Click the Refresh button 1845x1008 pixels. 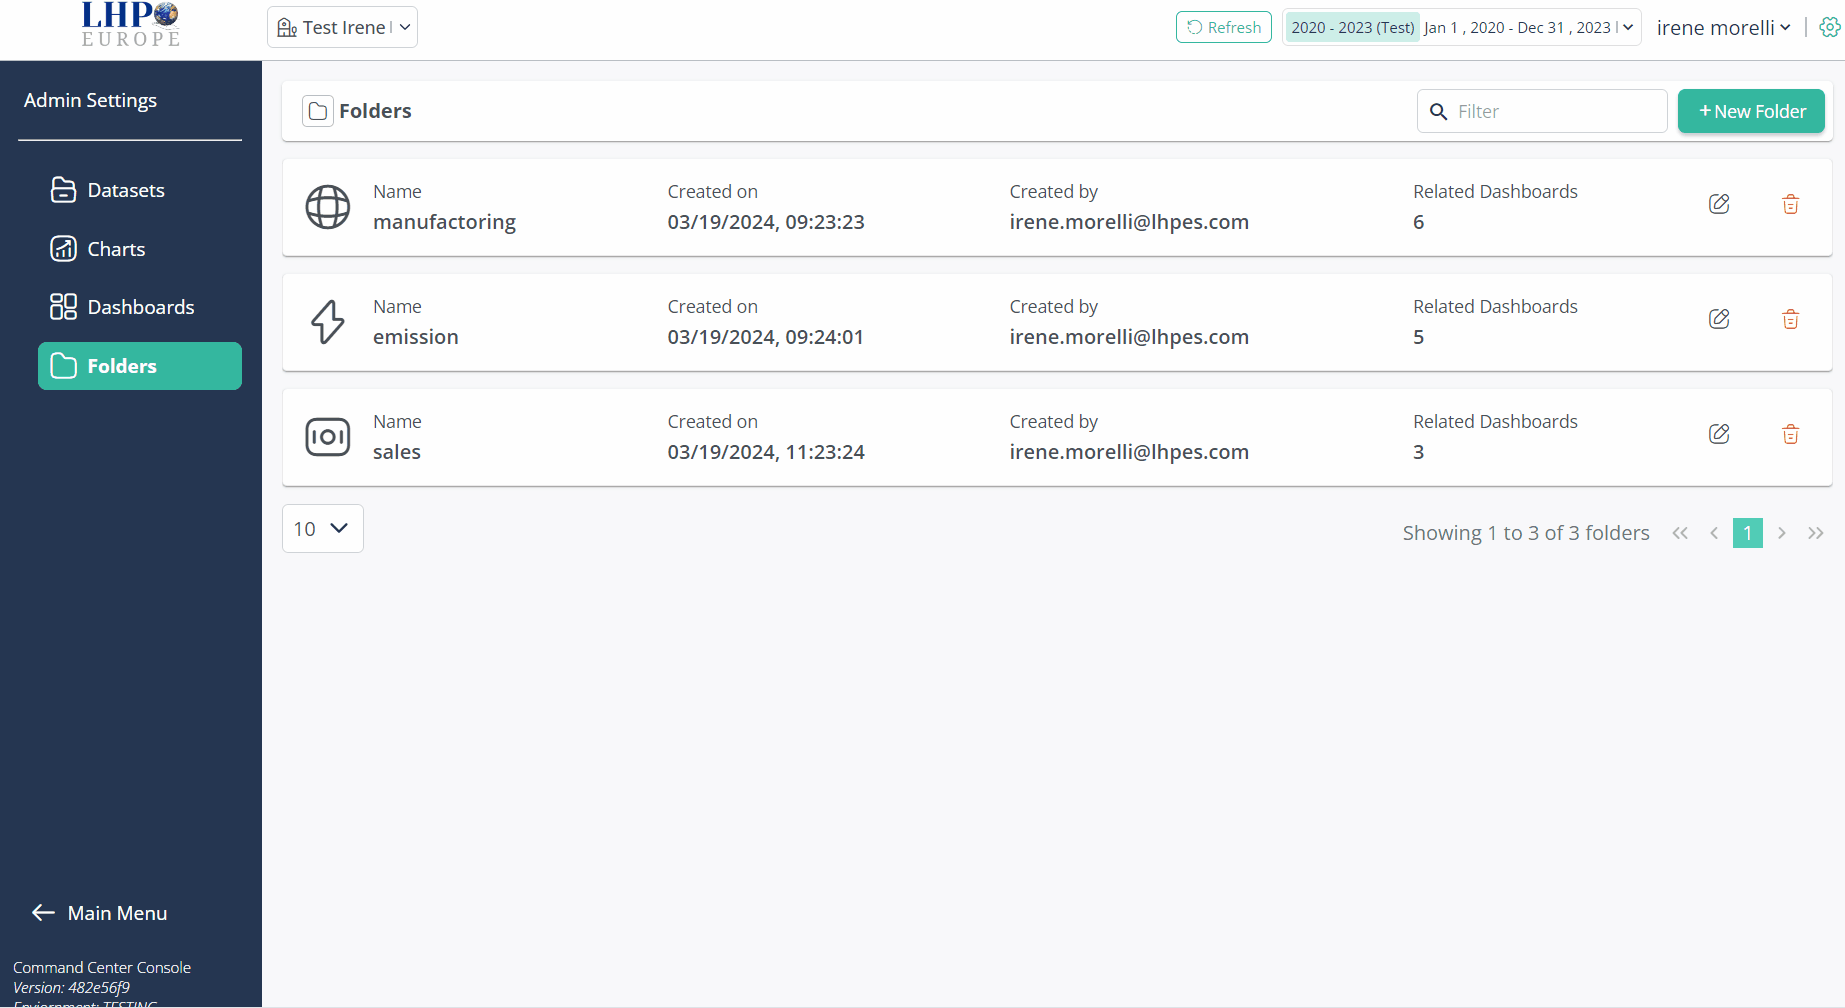(1223, 27)
